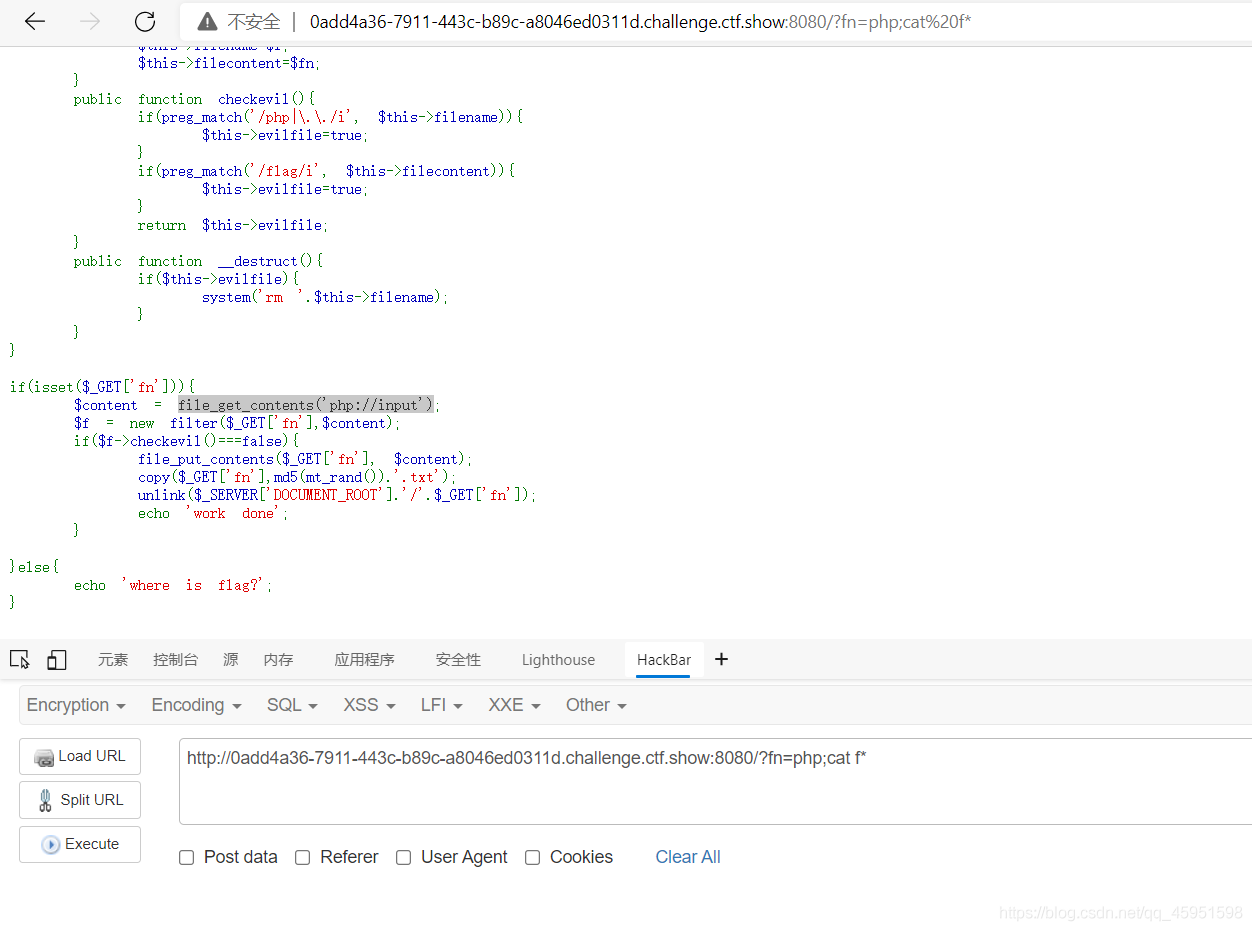Switch to the 应用程序 DevTools tab
Image resolution: width=1252 pixels, height=931 pixels.
click(x=364, y=660)
